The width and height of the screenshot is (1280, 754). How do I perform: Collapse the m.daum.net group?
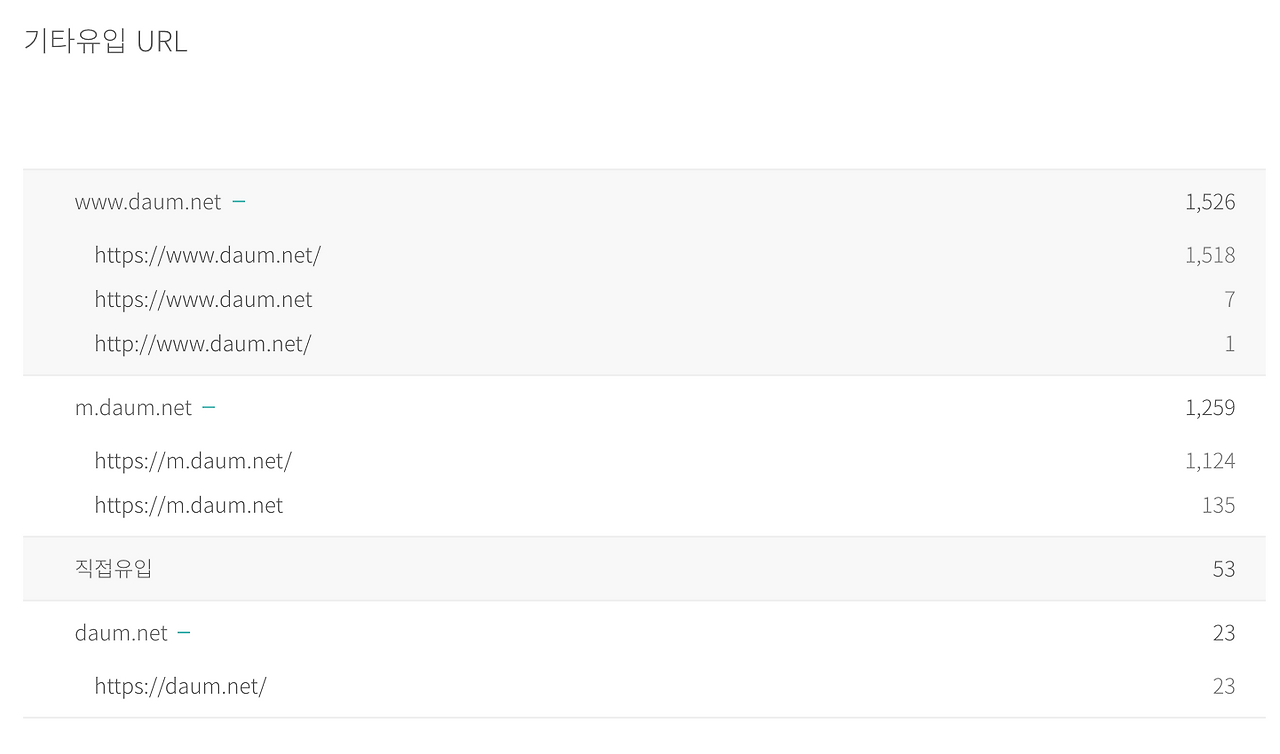pos(209,407)
